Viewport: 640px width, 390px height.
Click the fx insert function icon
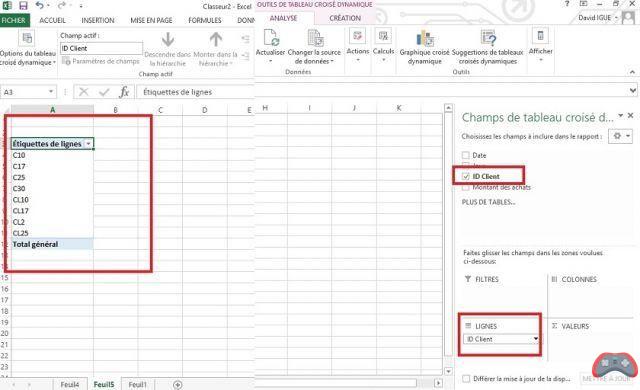coord(124,92)
